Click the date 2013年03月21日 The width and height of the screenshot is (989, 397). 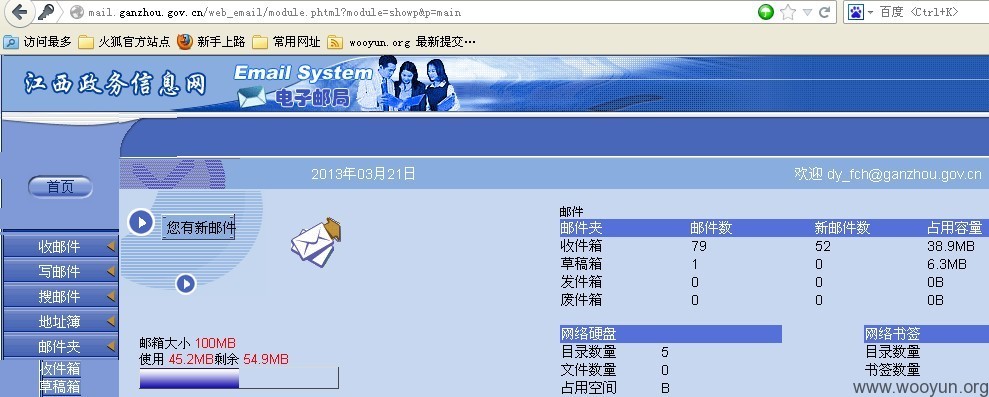363,174
